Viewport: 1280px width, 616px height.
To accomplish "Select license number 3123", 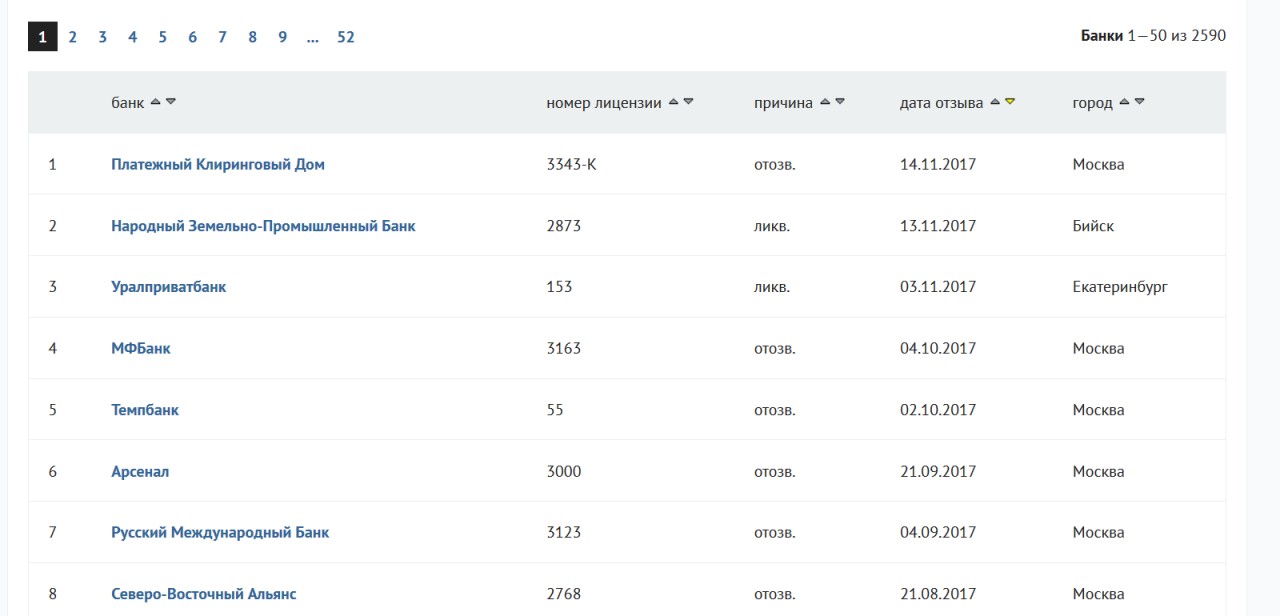I will pos(564,533).
